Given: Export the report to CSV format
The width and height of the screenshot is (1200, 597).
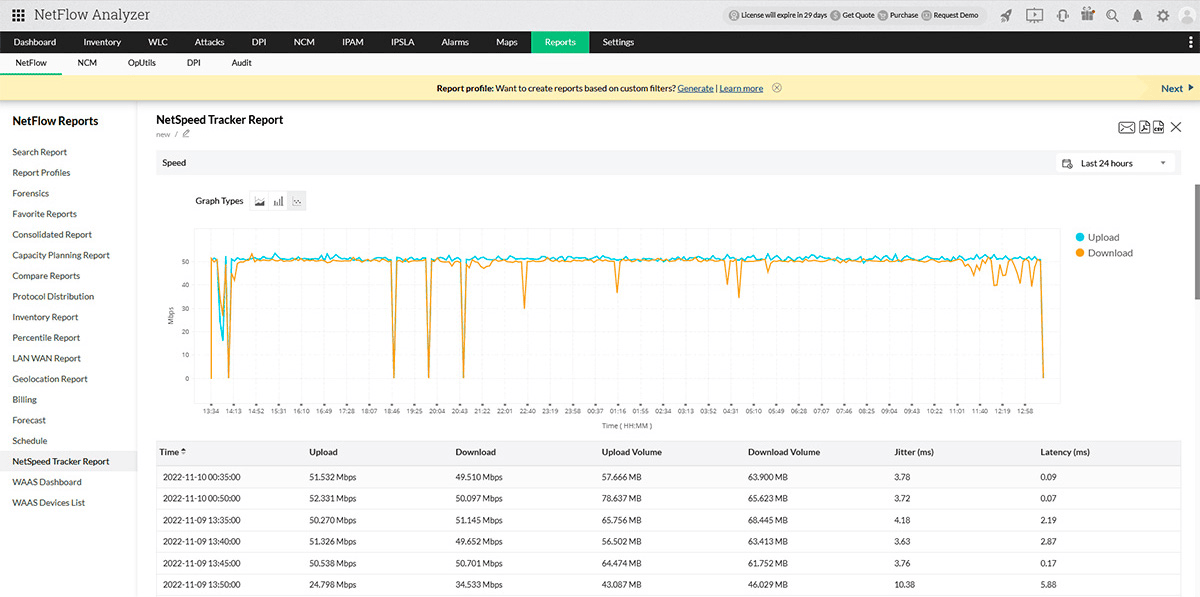Looking at the screenshot, I should [x=1158, y=127].
